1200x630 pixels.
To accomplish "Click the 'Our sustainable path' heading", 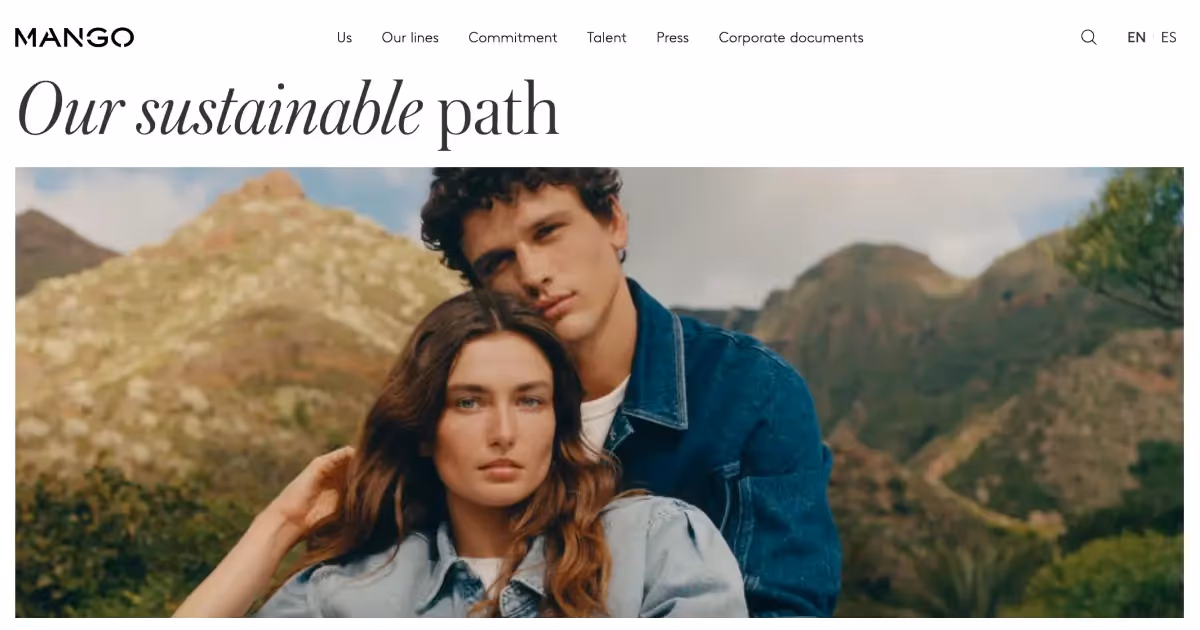I will click(x=288, y=110).
